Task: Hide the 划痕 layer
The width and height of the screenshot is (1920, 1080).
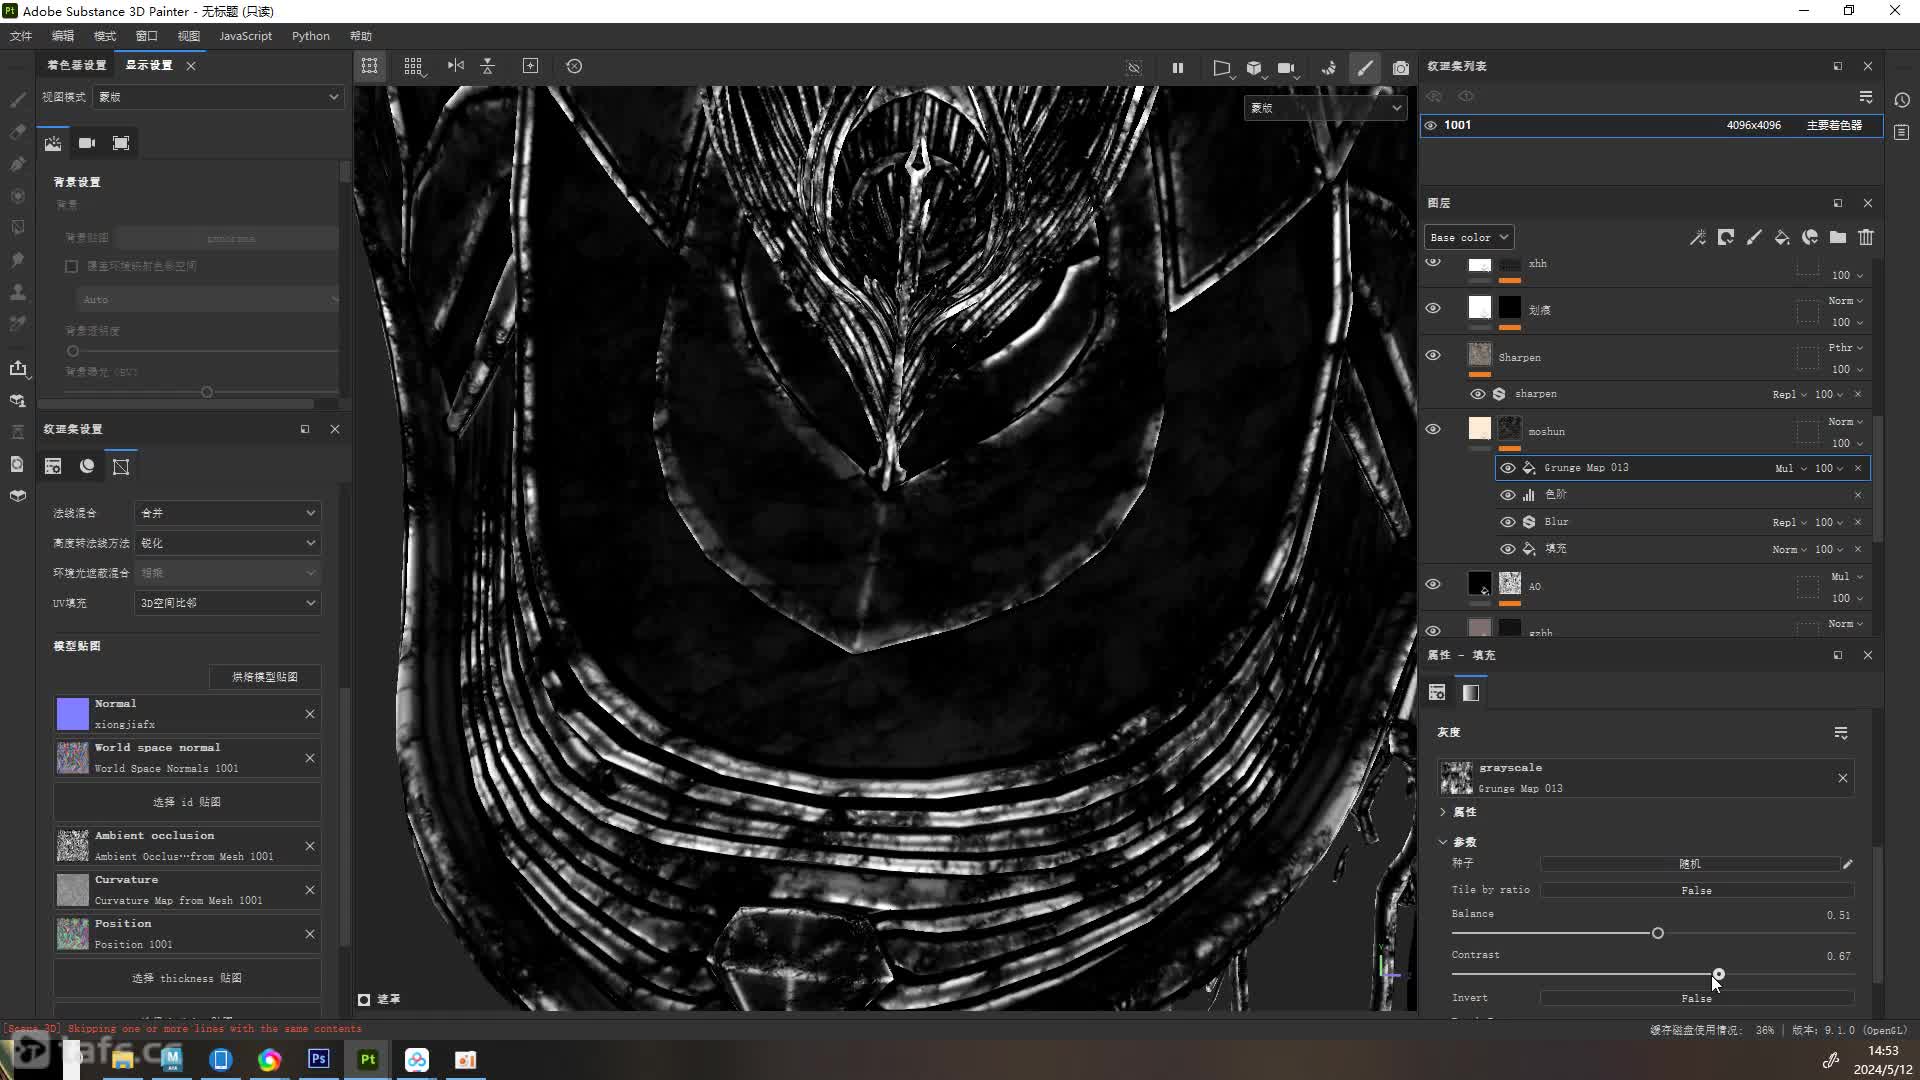Action: point(1433,308)
